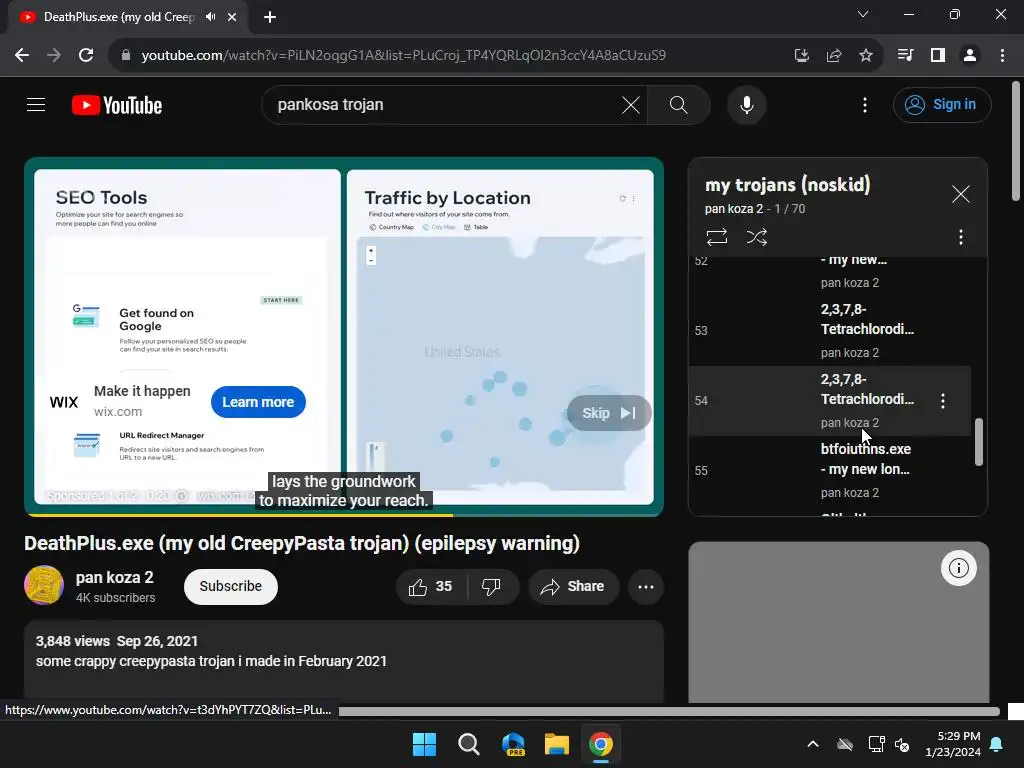Click info icon on sidebar ad

coord(958,568)
